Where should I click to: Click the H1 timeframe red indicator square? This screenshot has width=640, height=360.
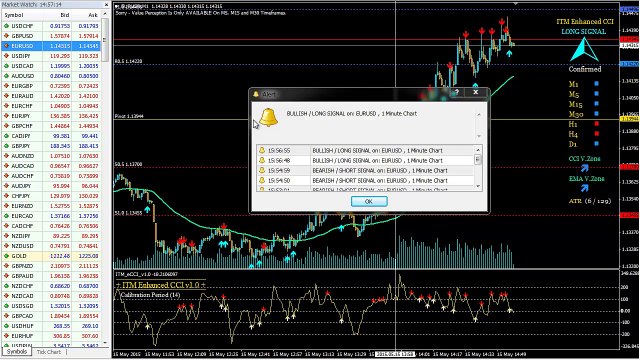596,124
